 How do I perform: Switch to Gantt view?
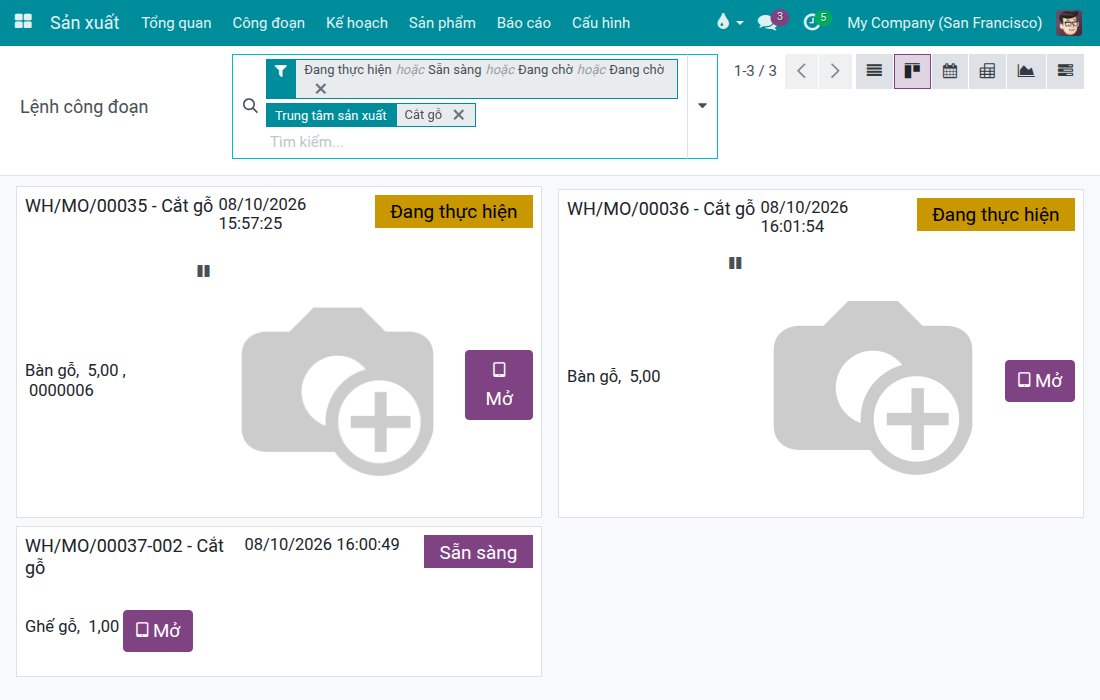point(1065,71)
